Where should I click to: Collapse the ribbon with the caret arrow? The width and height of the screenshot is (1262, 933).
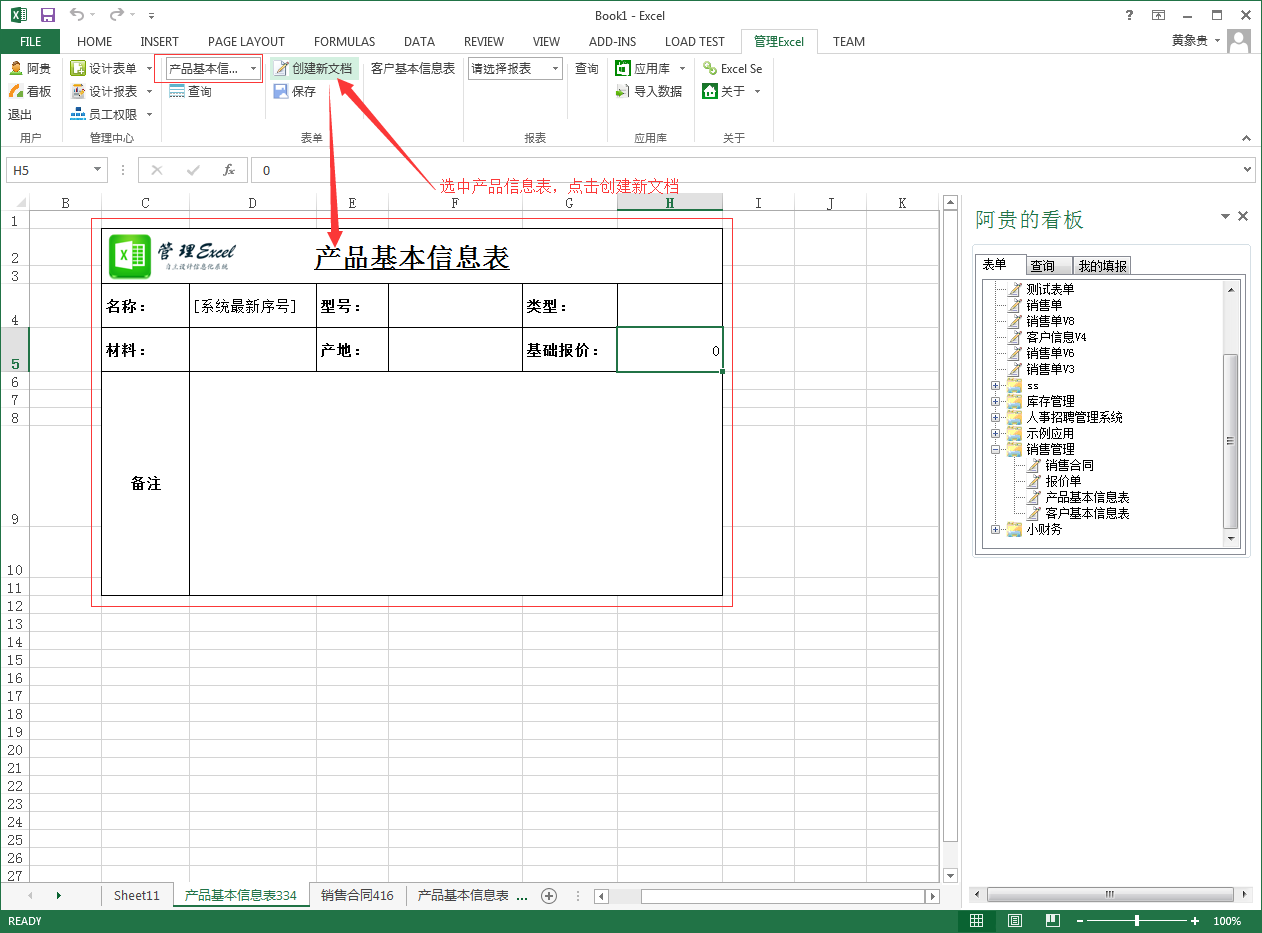1246,138
